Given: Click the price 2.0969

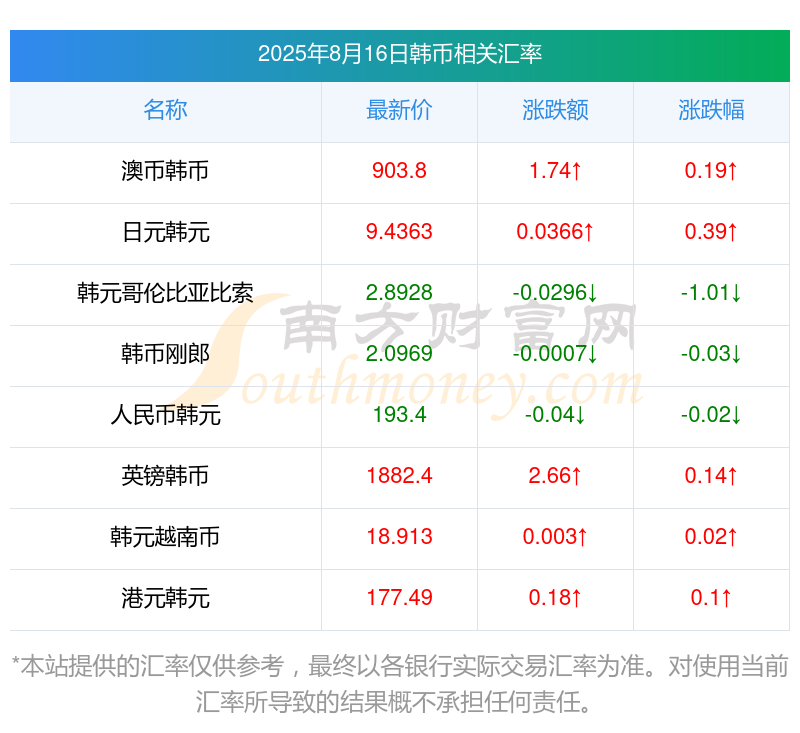Looking at the screenshot, I should click(x=399, y=354).
